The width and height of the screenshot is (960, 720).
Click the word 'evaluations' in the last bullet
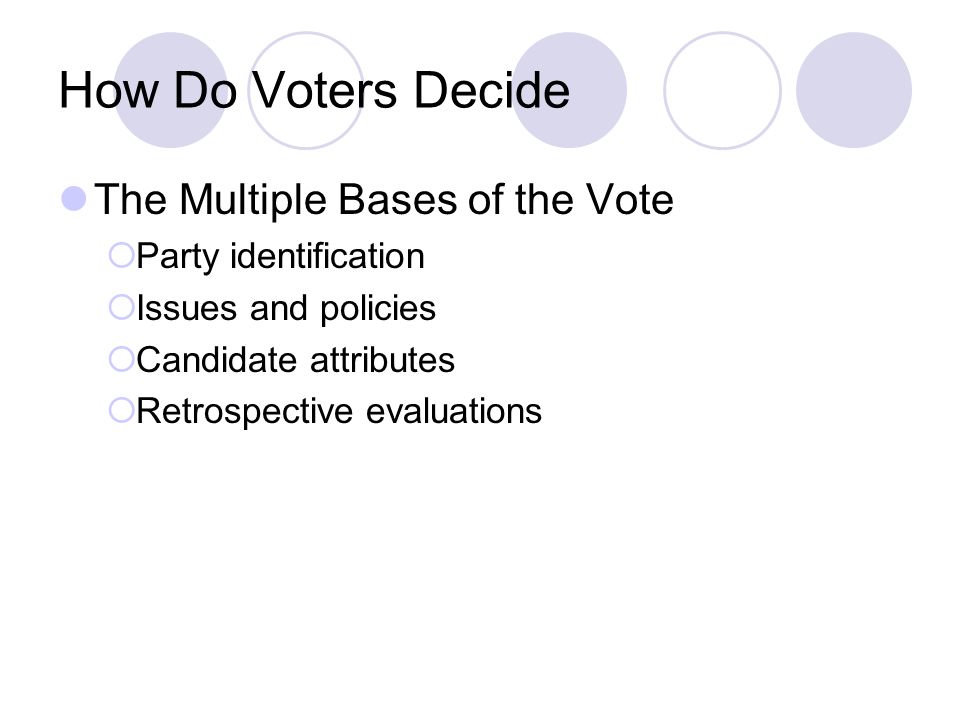tap(454, 411)
